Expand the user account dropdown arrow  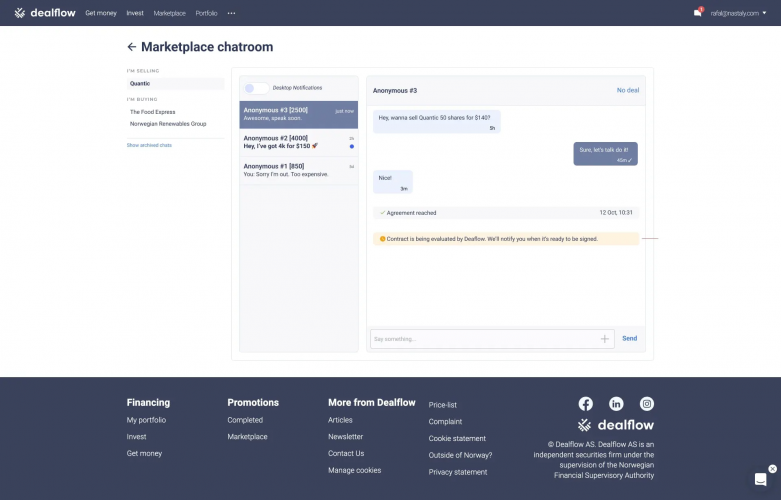point(764,13)
